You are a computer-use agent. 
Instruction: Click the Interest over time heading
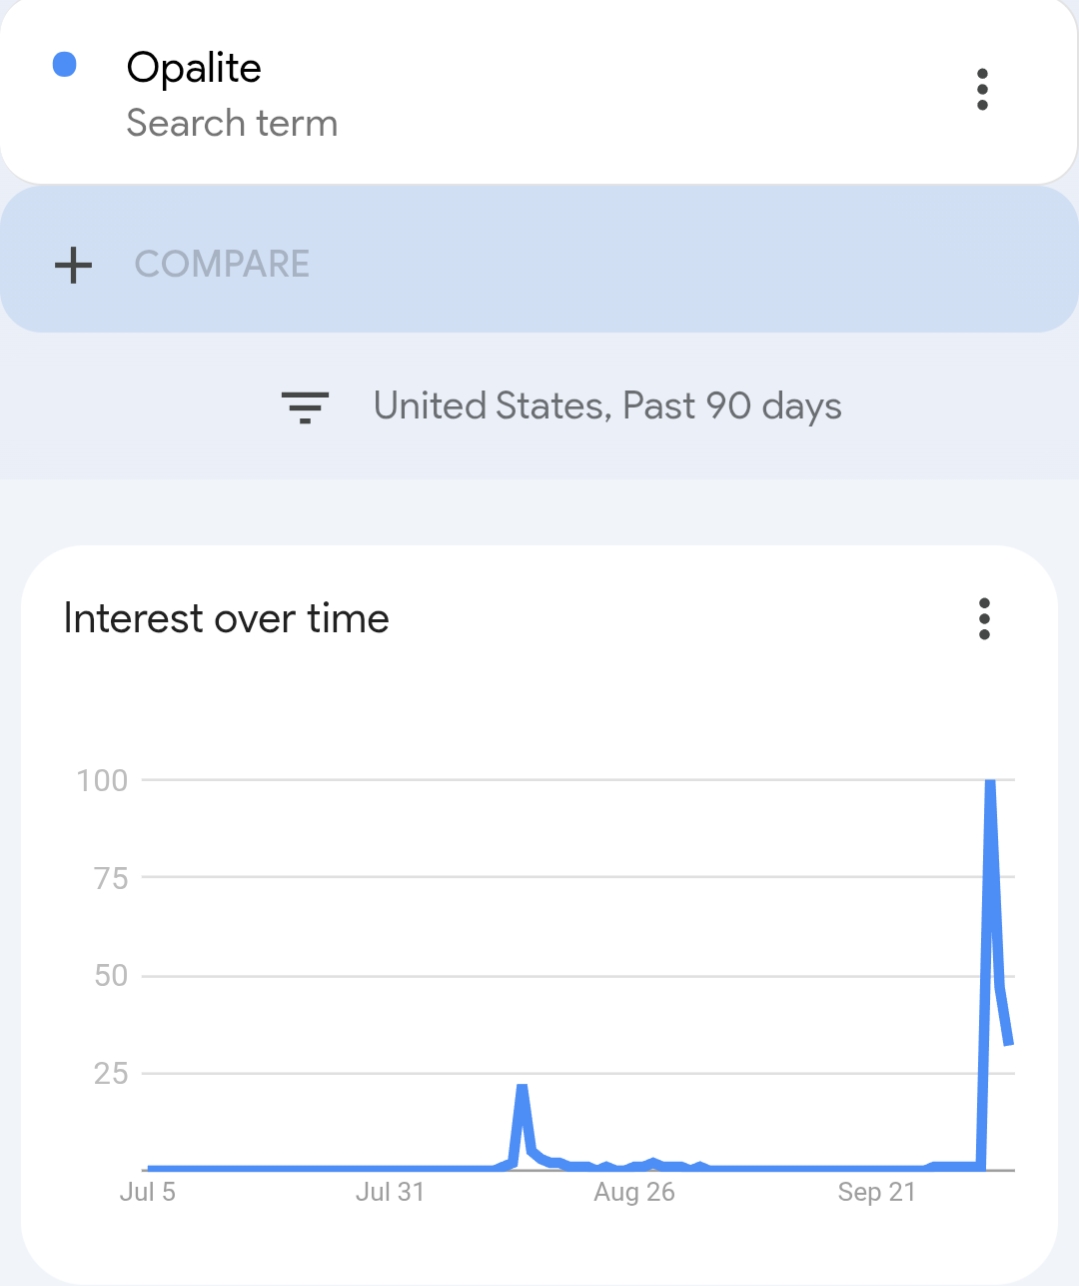pos(226,619)
